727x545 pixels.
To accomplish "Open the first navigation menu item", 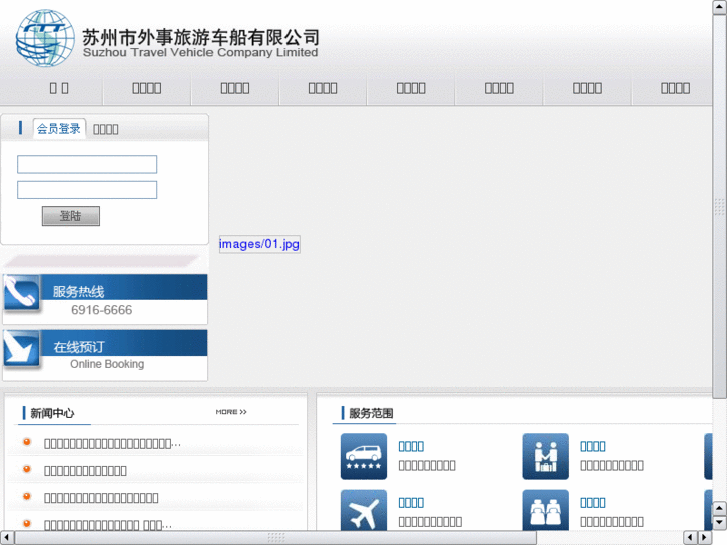I will pos(59,88).
